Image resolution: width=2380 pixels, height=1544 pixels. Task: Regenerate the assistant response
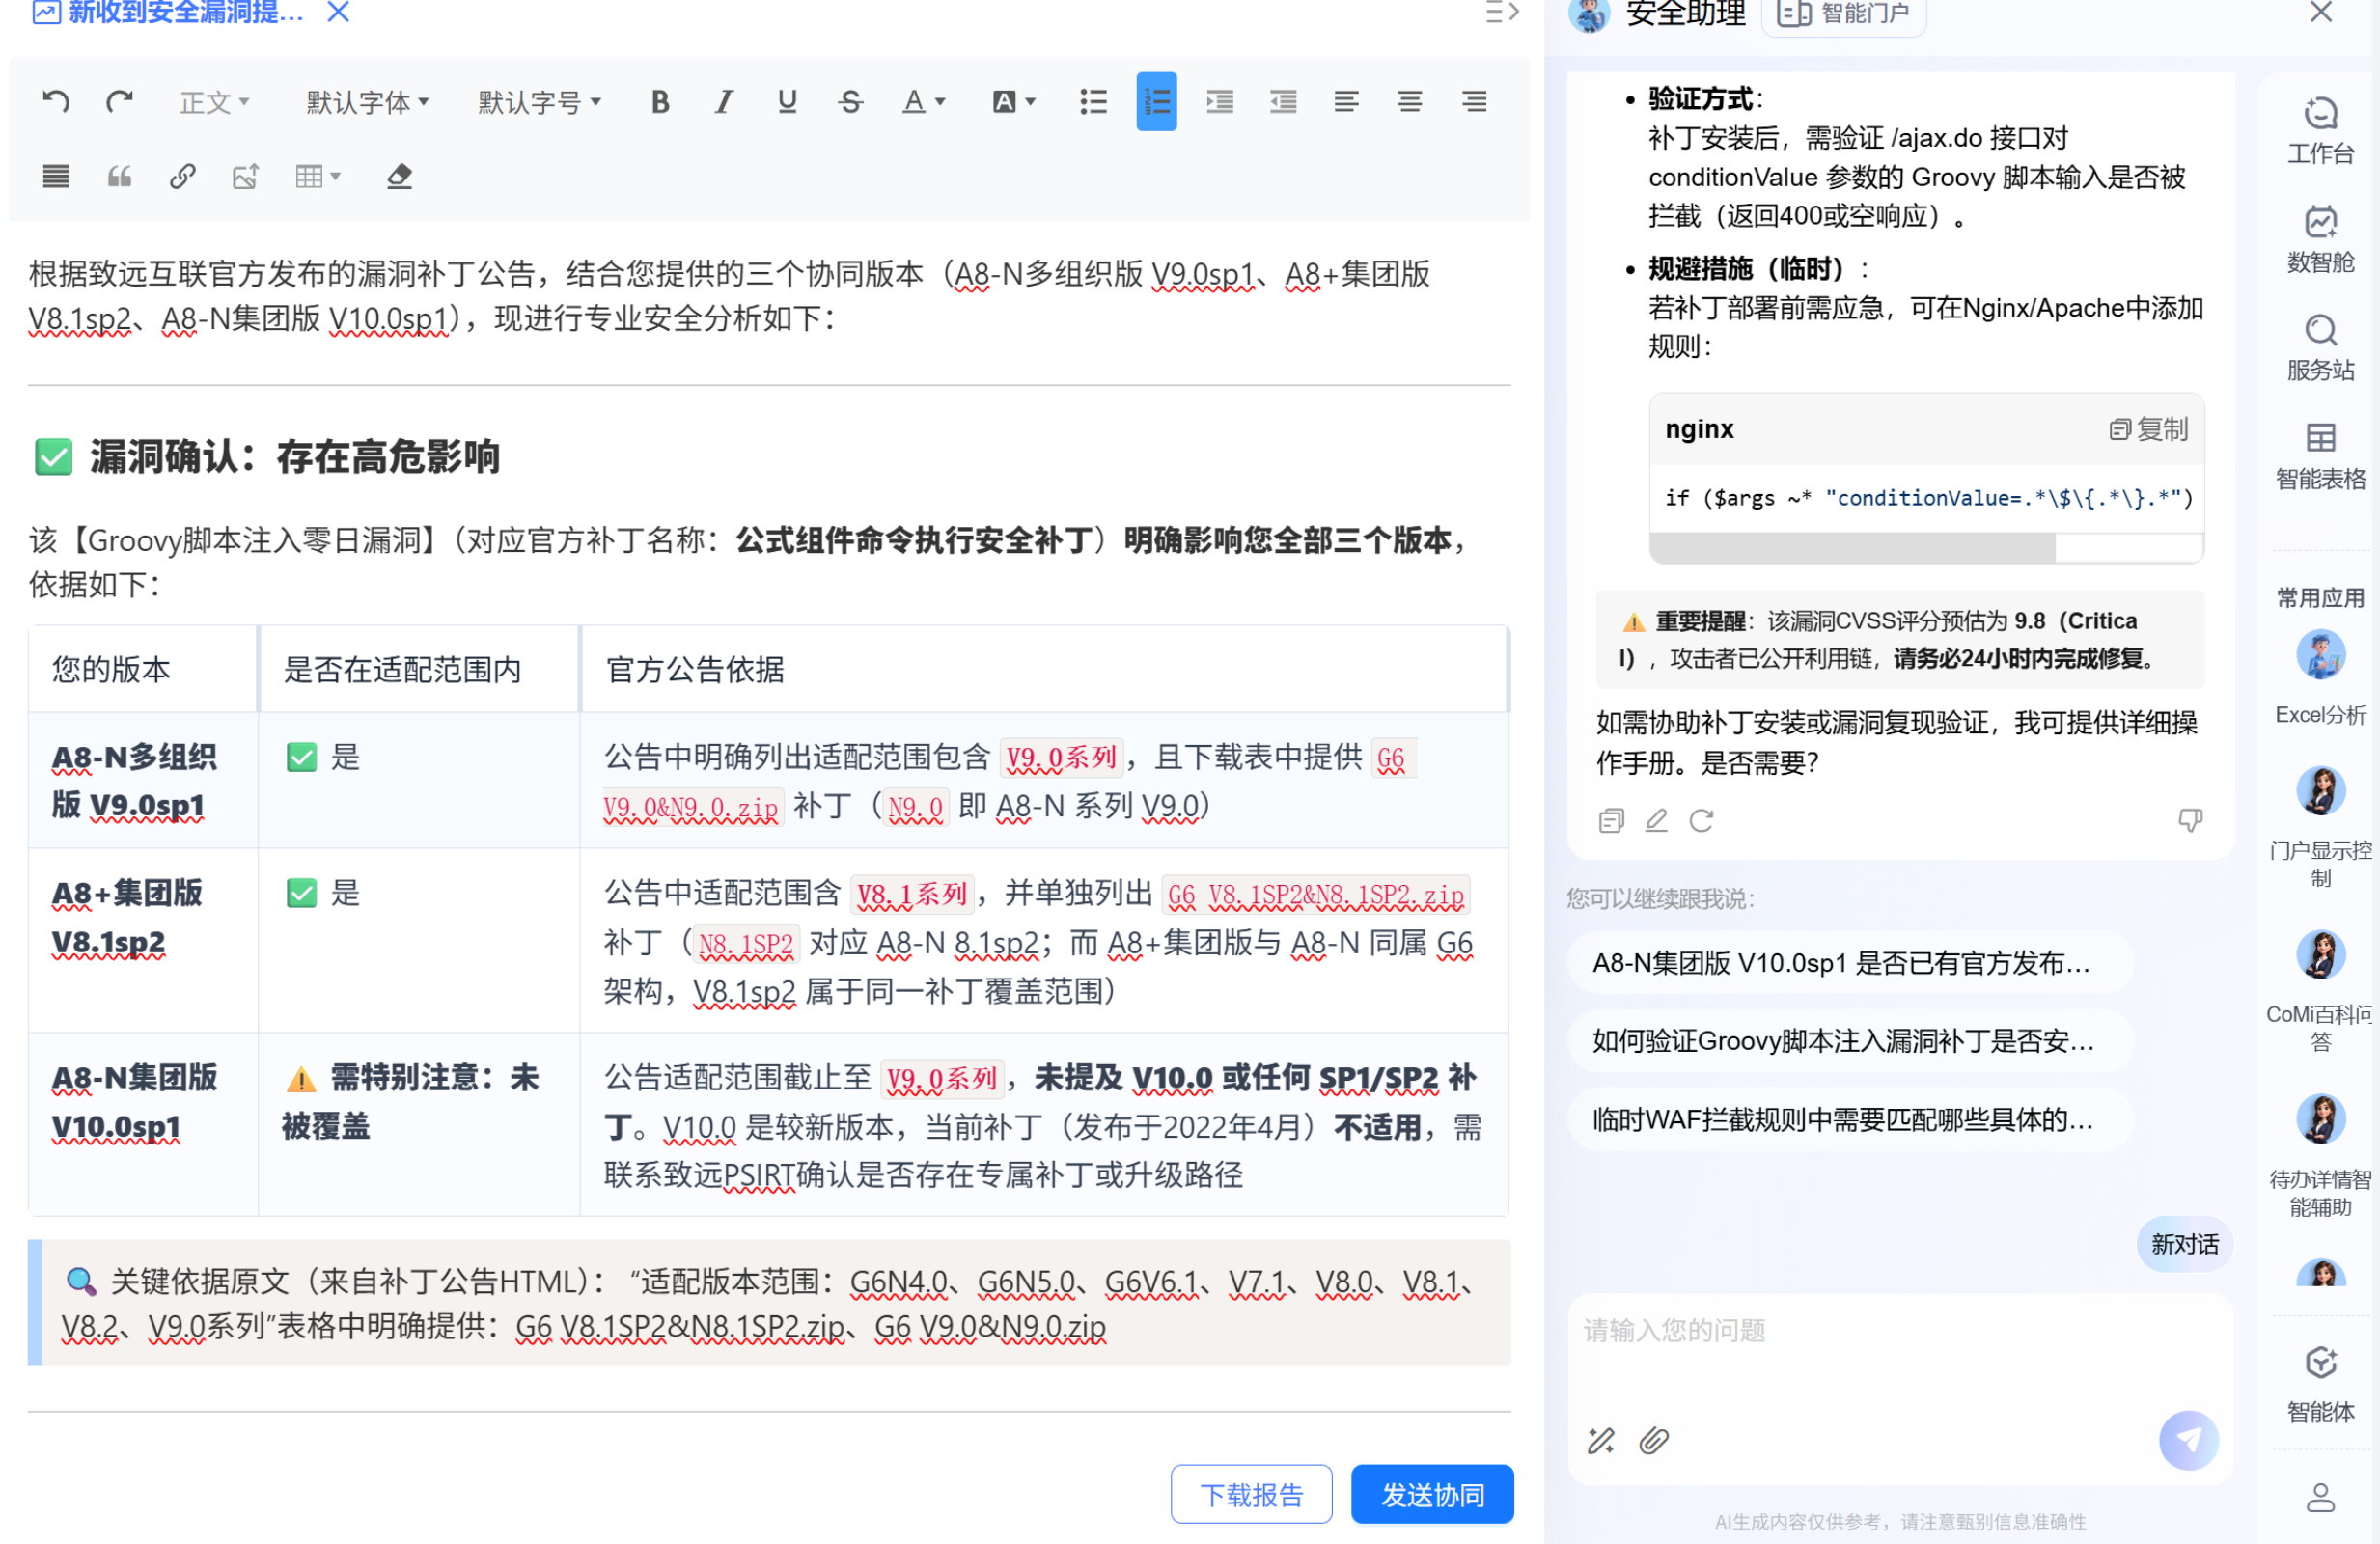click(1701, 820)
